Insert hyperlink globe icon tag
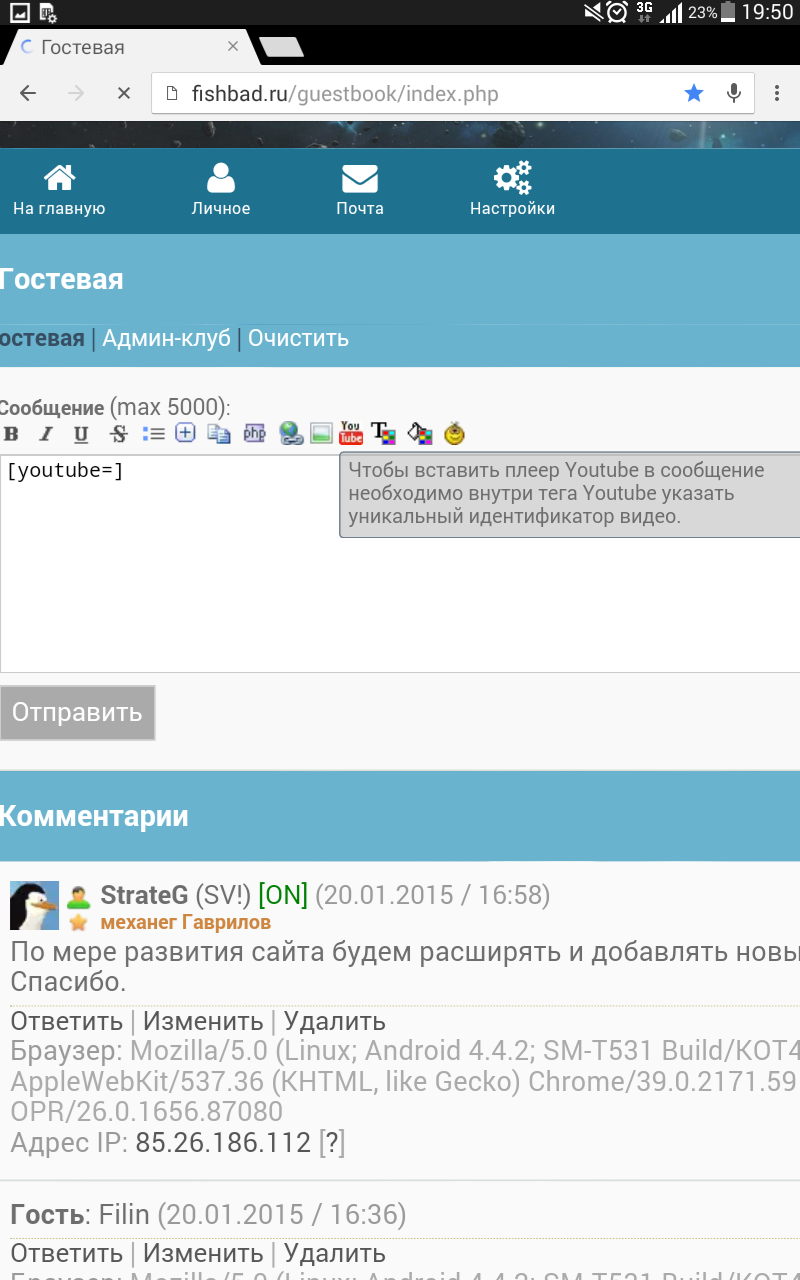The width and height of the screenshot is (800, 1280). (x=291, y=433)
